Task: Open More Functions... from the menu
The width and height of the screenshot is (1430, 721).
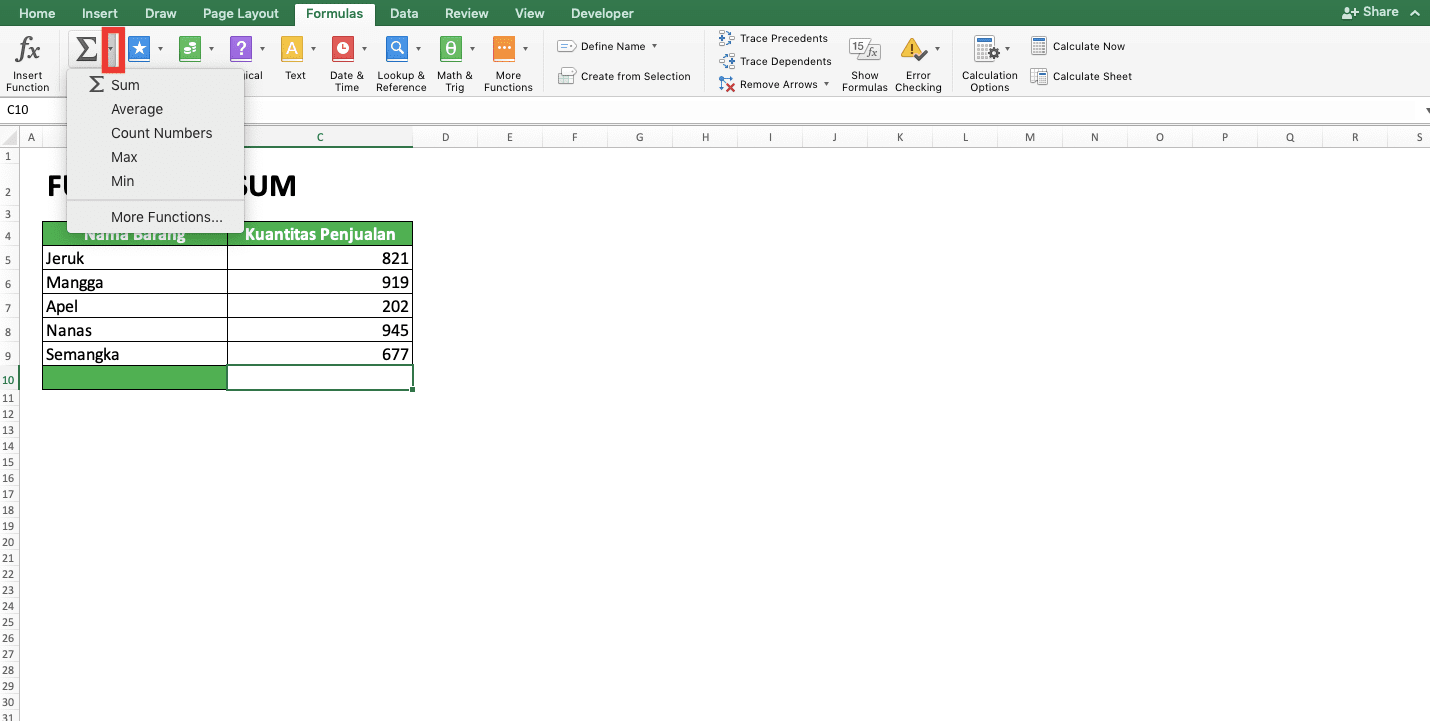Action: click(155, 217)
